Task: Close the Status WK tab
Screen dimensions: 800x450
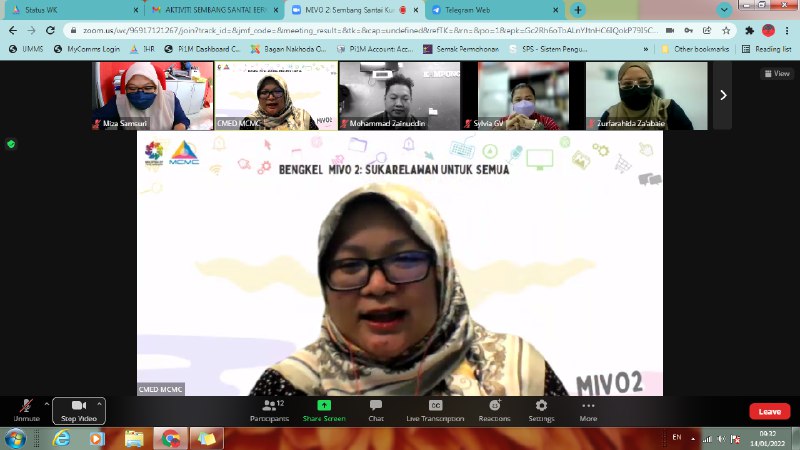Action: (x=136, y=10)
